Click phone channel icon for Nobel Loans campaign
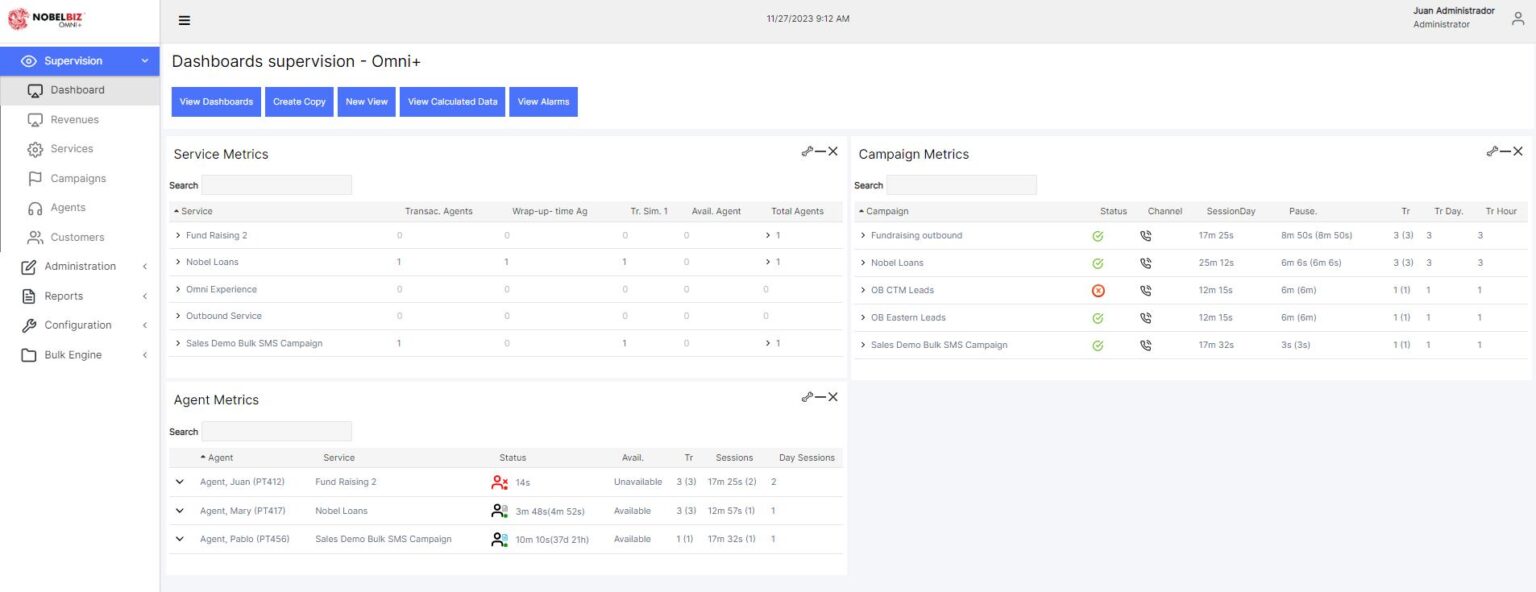 pos(1146,263)
